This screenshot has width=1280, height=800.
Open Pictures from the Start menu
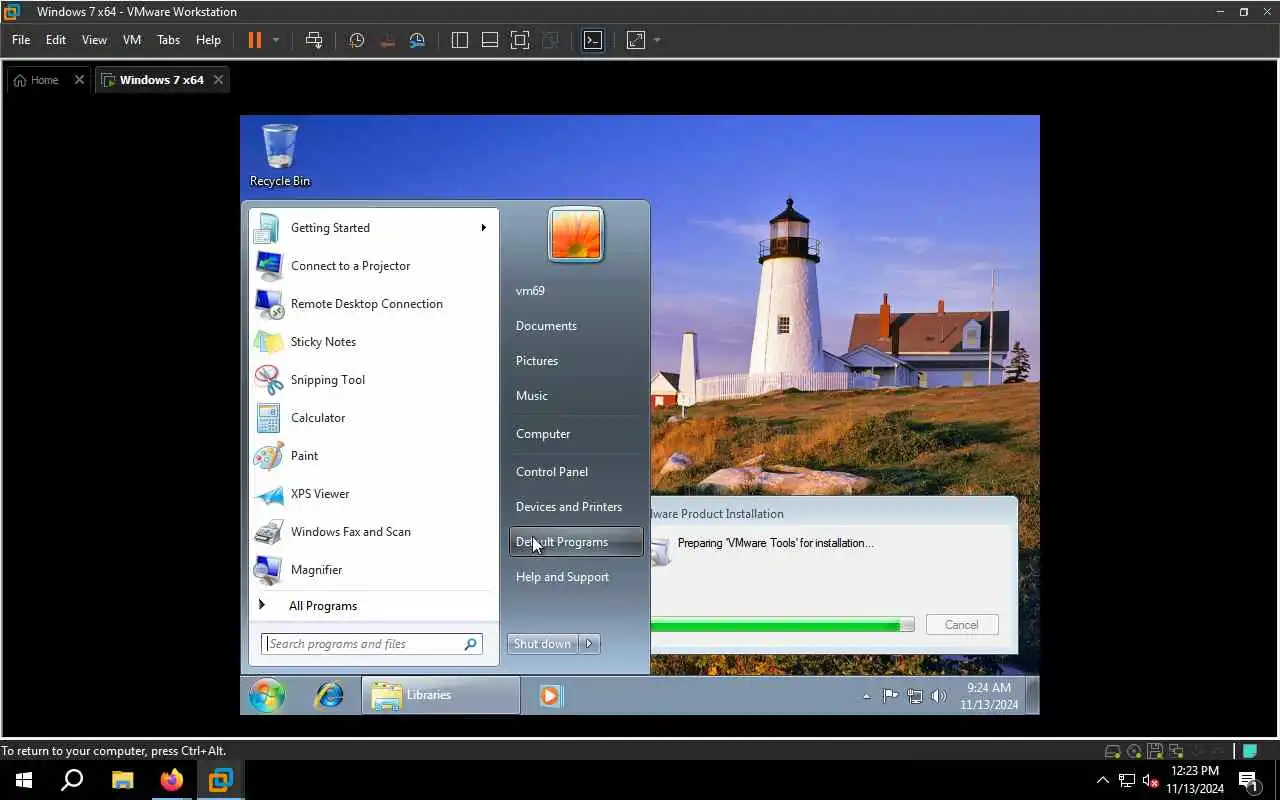pos(576,361)
